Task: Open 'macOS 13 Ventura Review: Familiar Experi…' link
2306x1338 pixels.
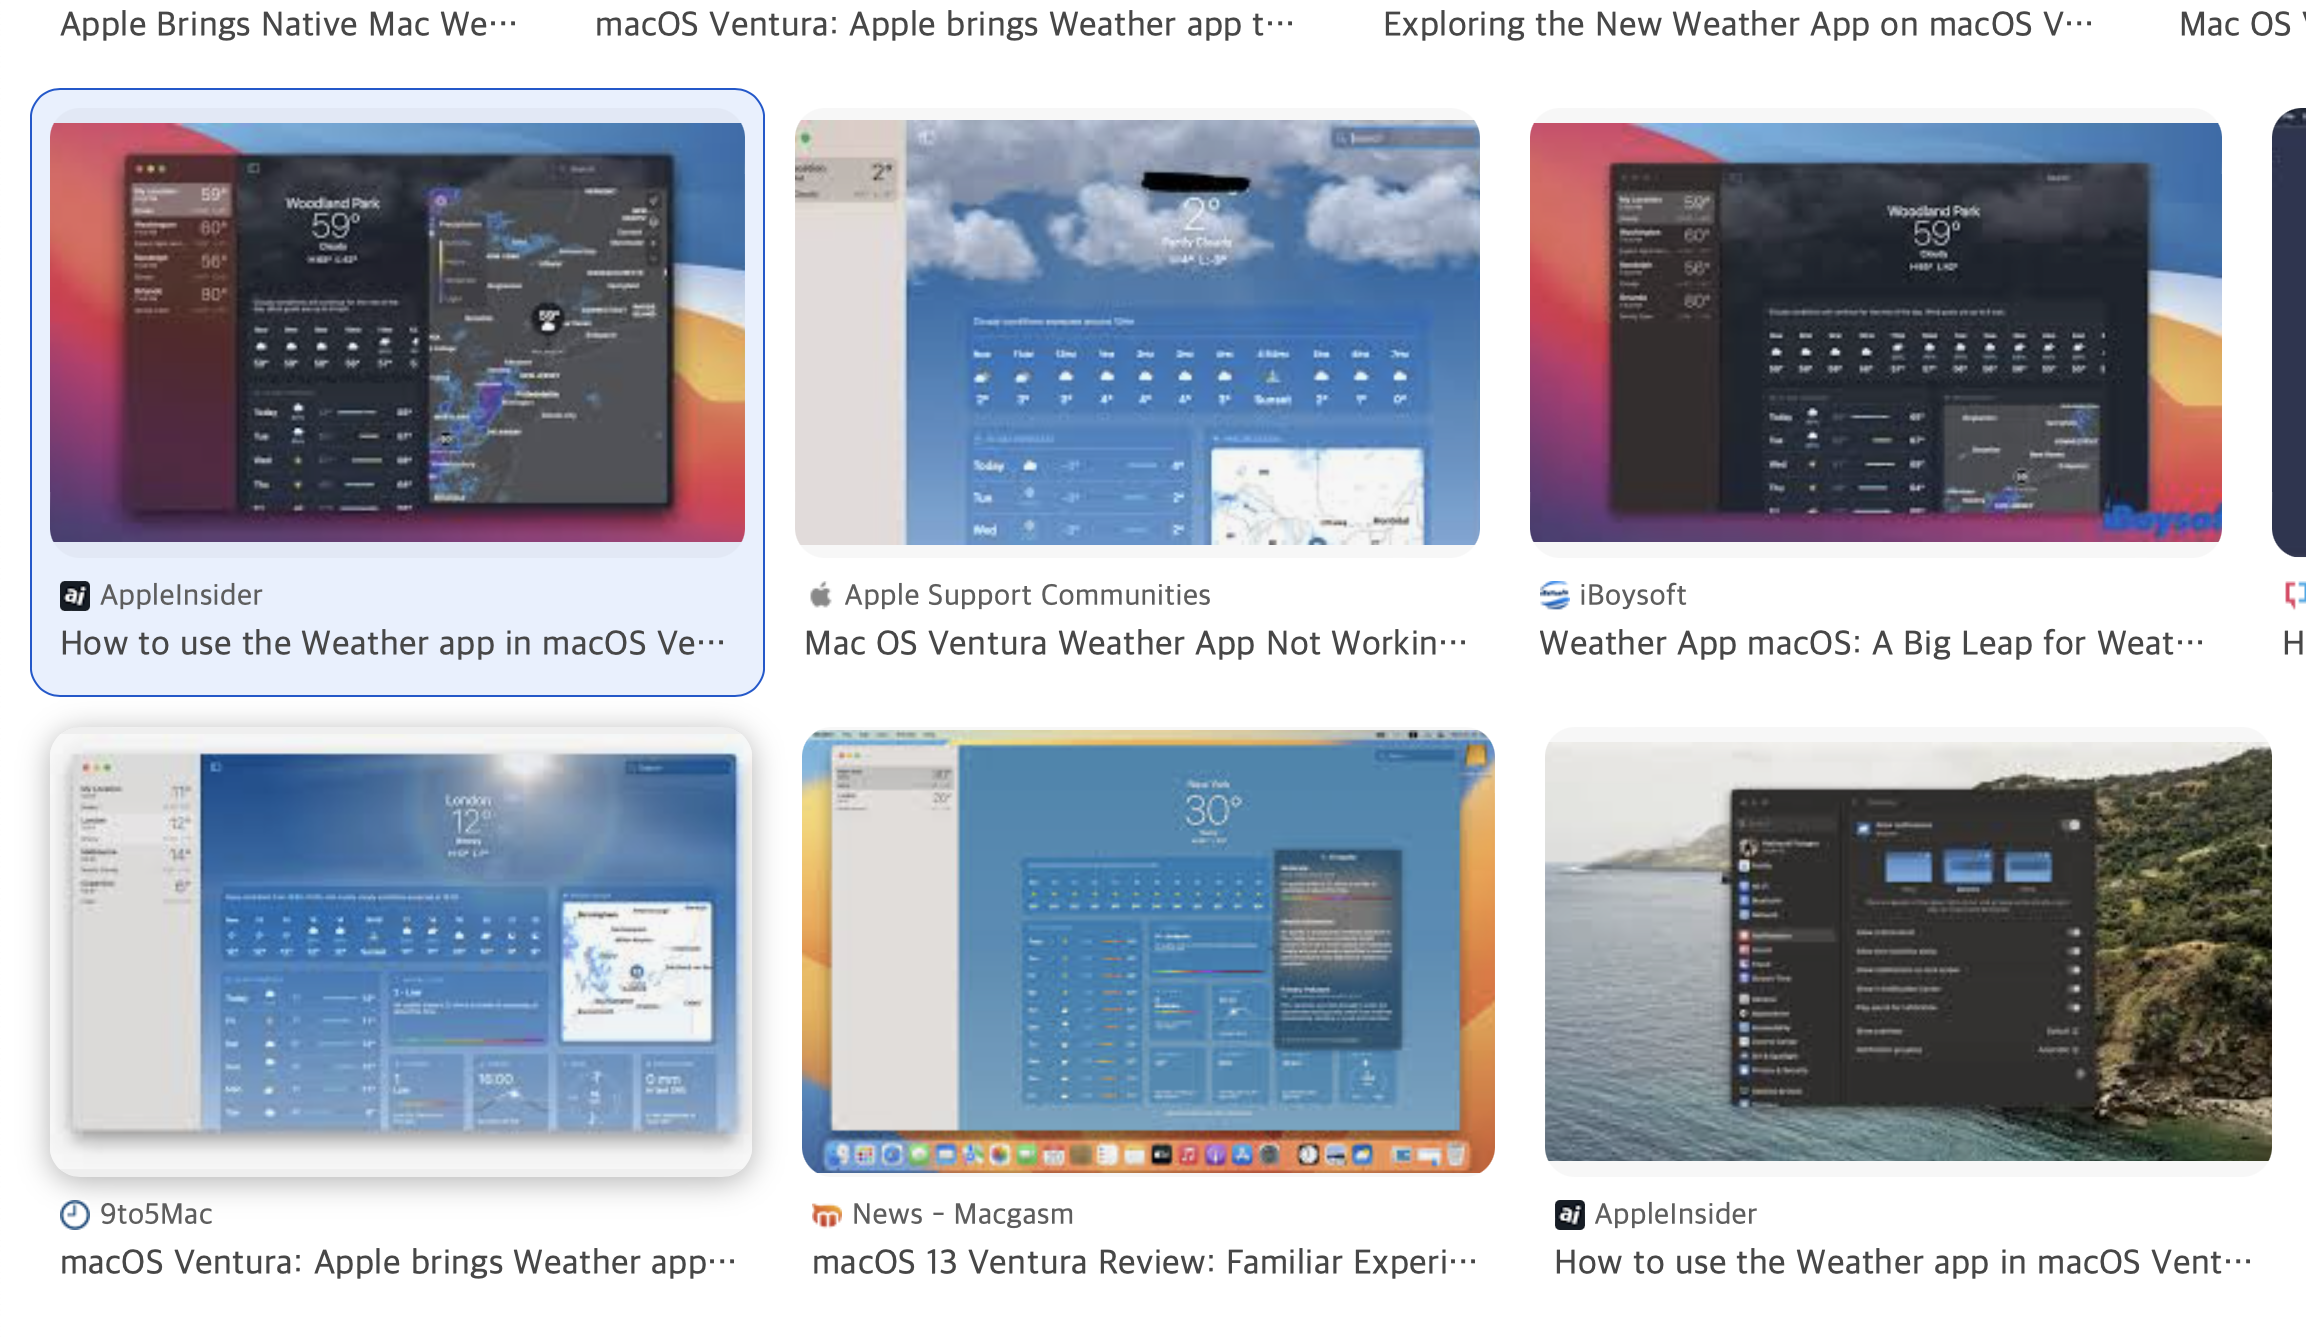Action: tap(1144, 1263)
